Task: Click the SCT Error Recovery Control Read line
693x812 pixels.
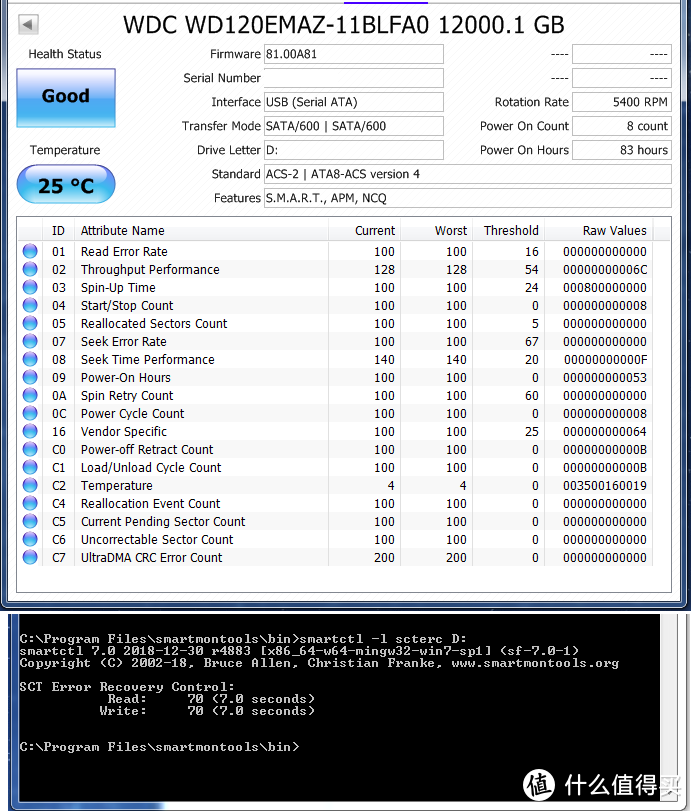Action: [x=211, y=699]
